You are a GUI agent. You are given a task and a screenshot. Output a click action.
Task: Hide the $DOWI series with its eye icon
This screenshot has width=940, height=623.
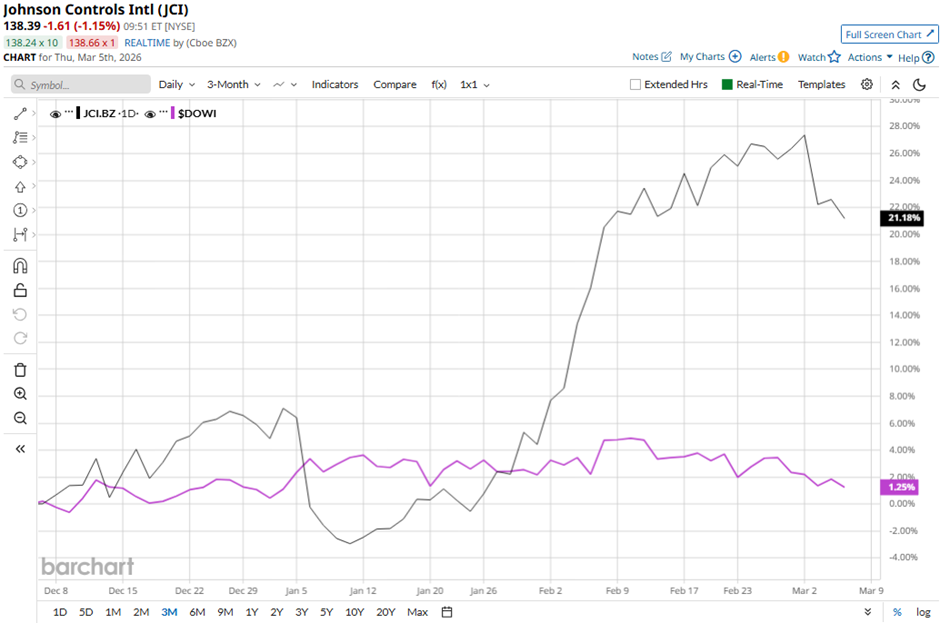coord(150,114)
